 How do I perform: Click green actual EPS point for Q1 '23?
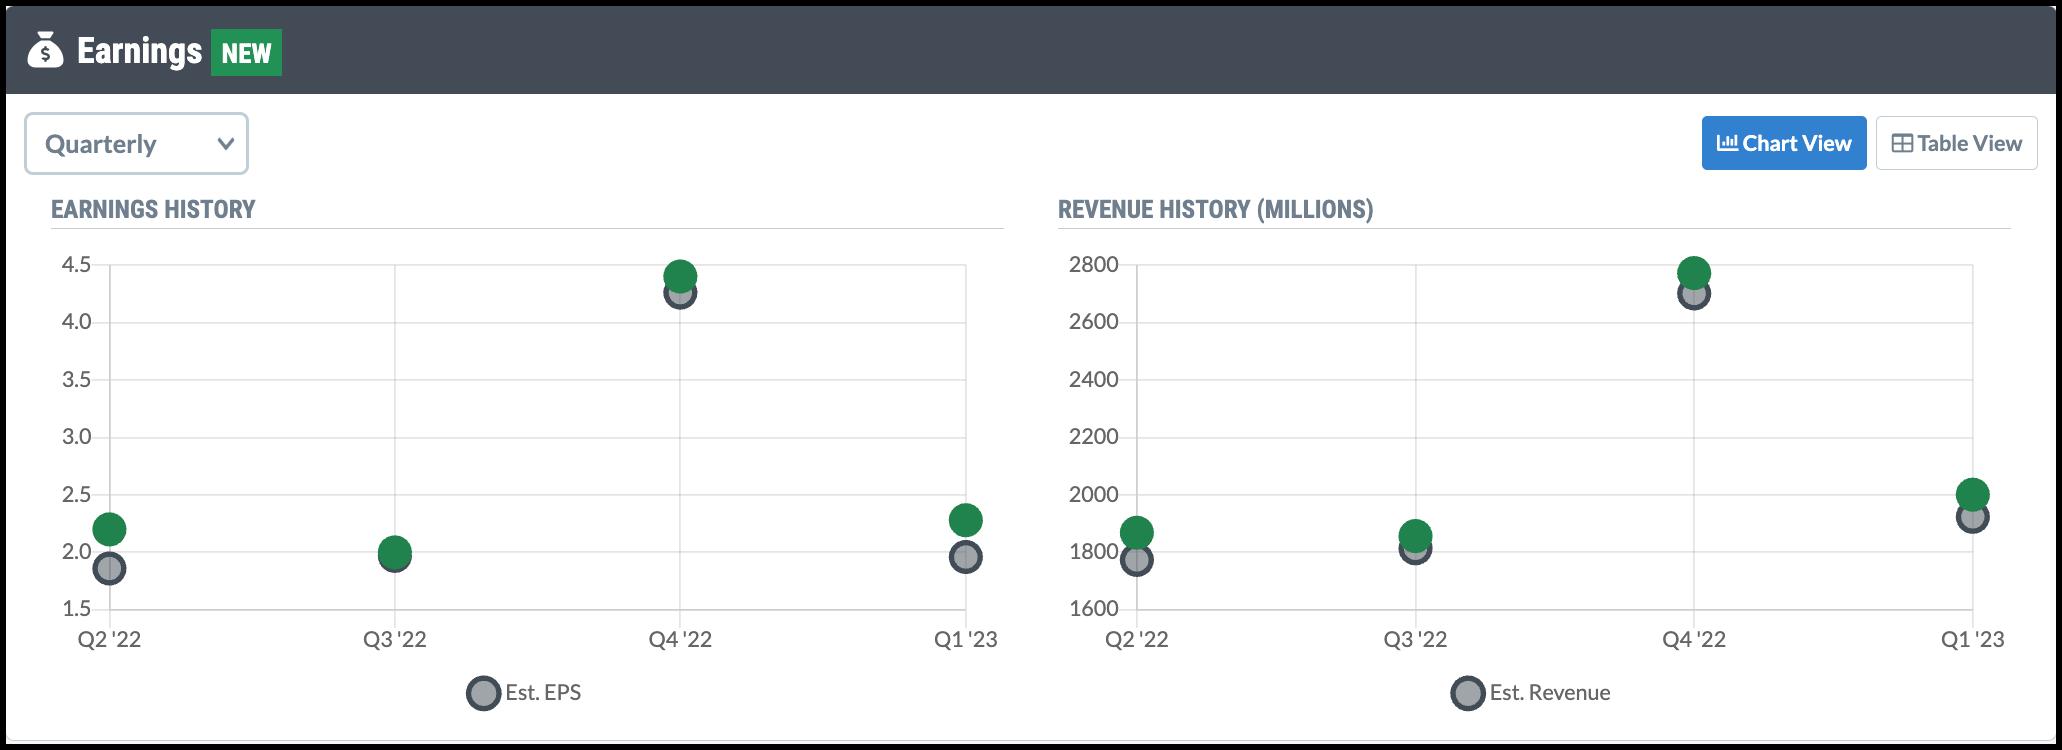(x=965, y=519)
